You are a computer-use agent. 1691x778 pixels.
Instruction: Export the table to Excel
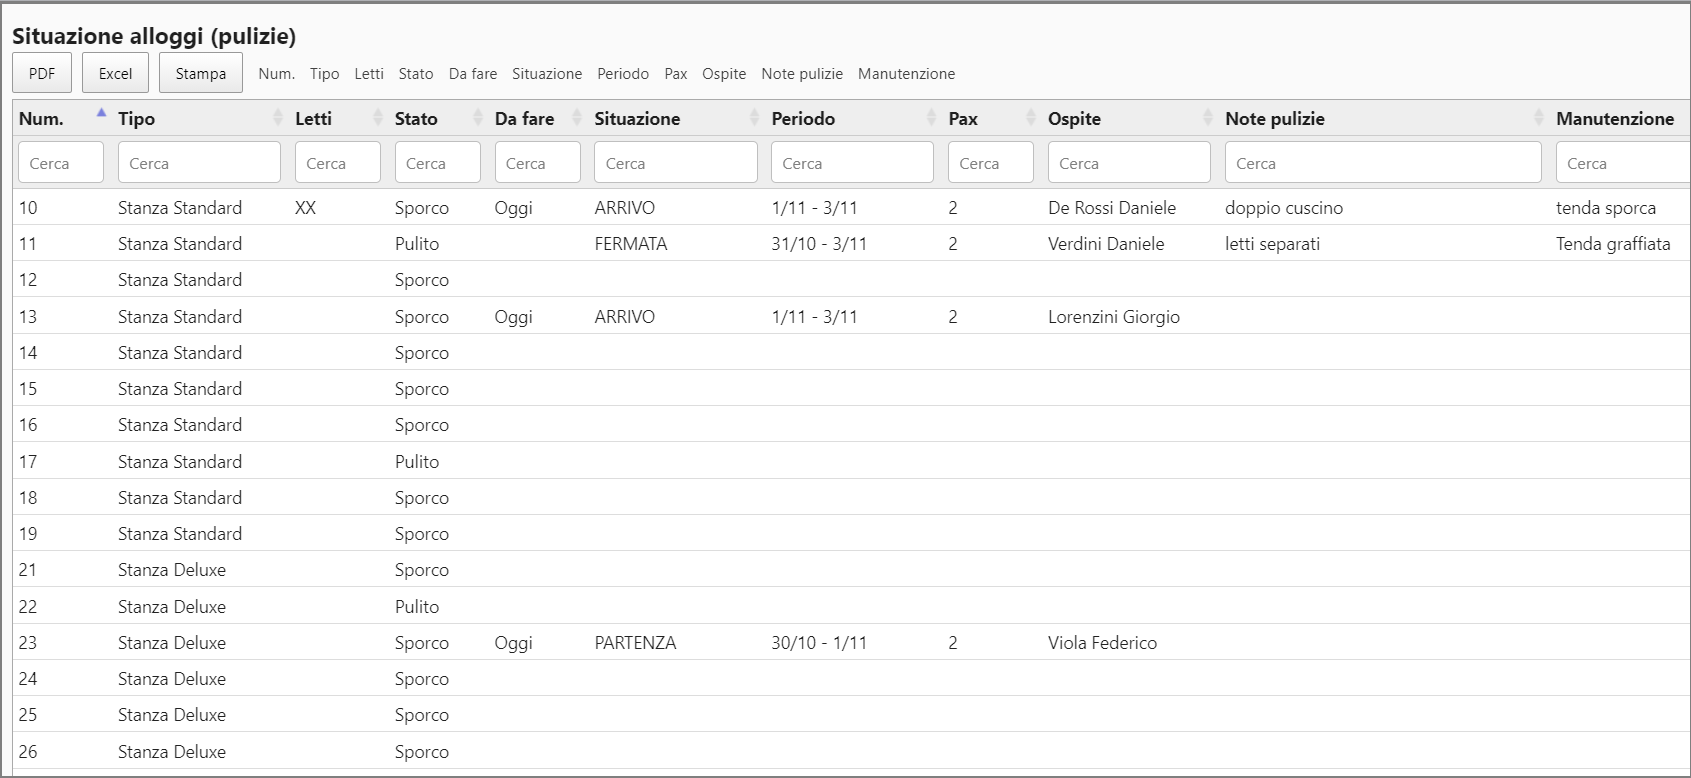[x=115, y=74]
